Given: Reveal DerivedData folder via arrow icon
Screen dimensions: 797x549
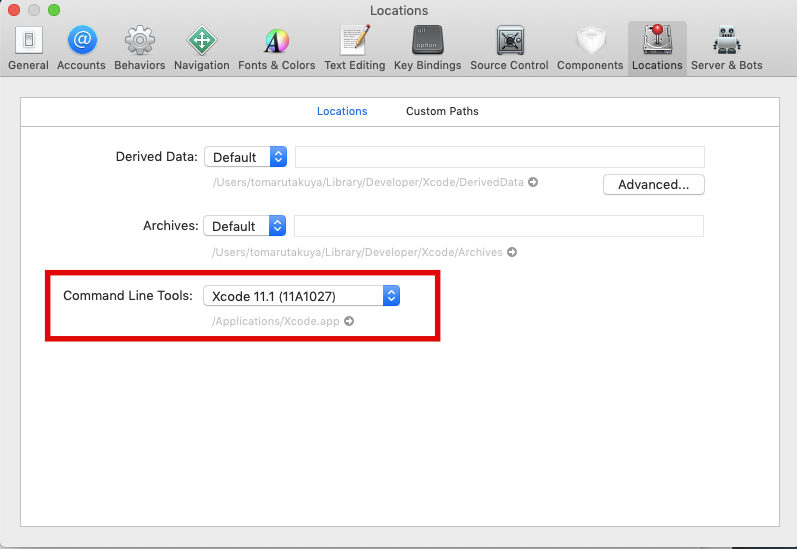Looking at the screenshot, I should (533, 182).
